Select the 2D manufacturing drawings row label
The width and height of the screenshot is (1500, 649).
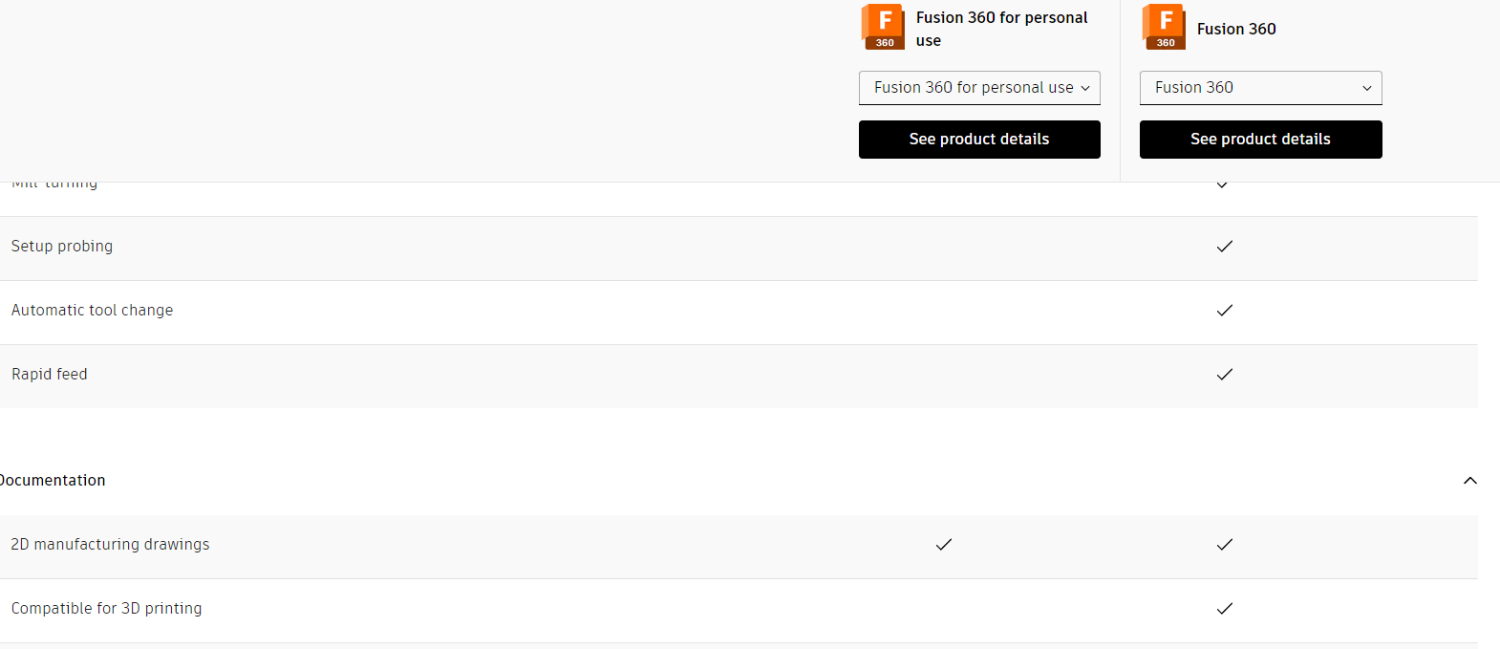[110, 544]
